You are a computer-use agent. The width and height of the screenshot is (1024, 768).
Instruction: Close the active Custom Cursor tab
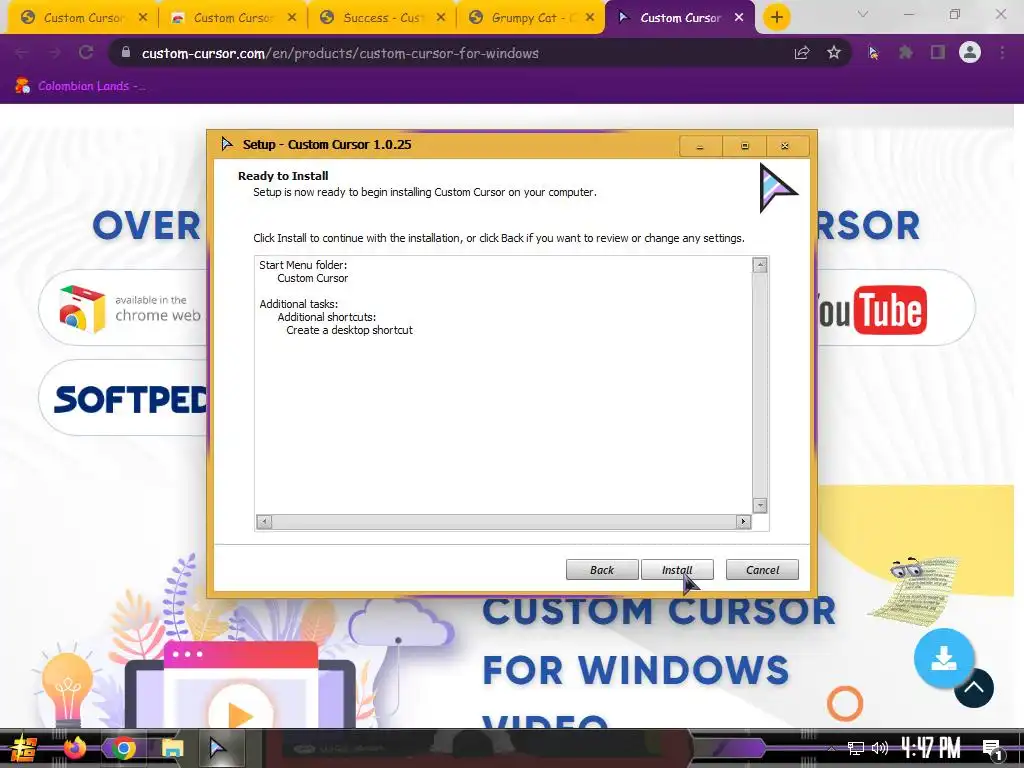(x=739, y=18)
